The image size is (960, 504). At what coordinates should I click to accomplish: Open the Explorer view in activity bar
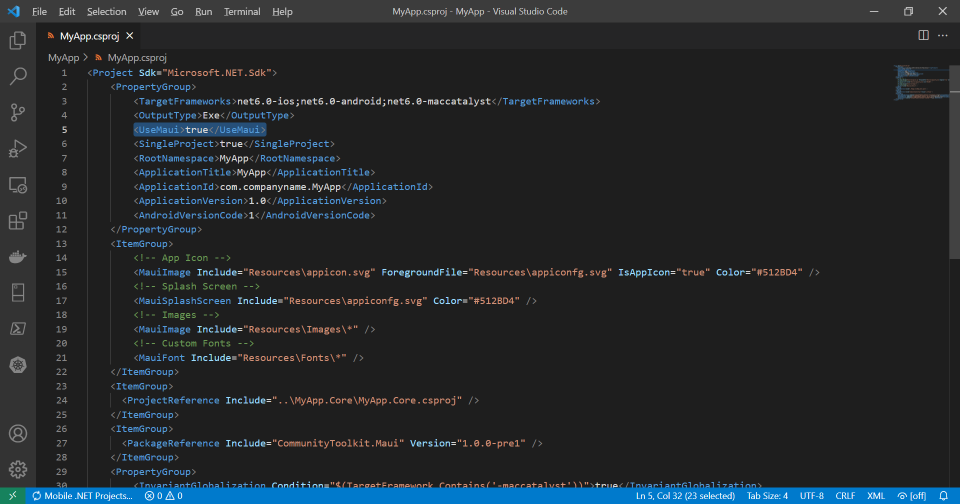[17, 41]
